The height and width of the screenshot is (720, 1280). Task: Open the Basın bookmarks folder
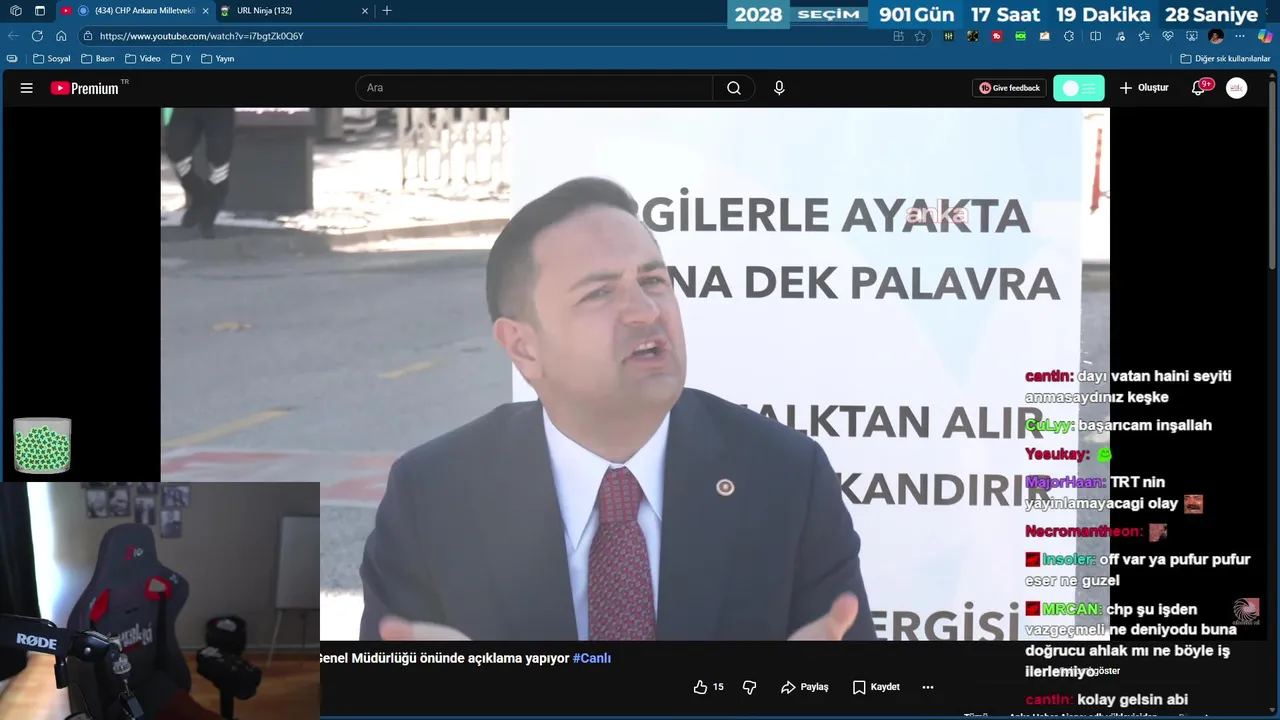(x=98, y=59)
